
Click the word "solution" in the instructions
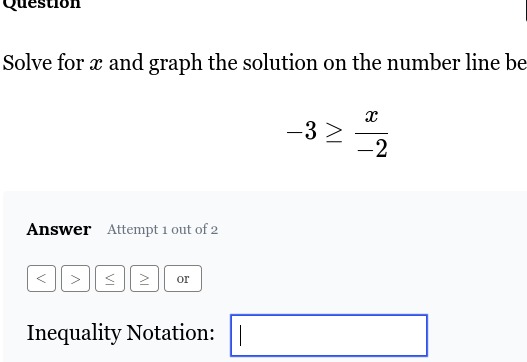click(x=280, y=63)
